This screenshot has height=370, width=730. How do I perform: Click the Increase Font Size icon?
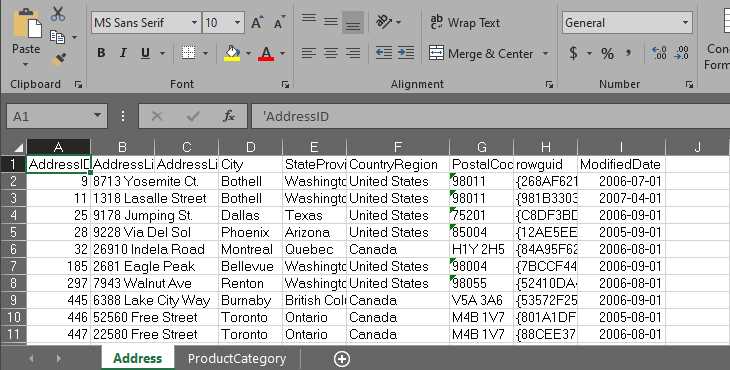[257, 22]
